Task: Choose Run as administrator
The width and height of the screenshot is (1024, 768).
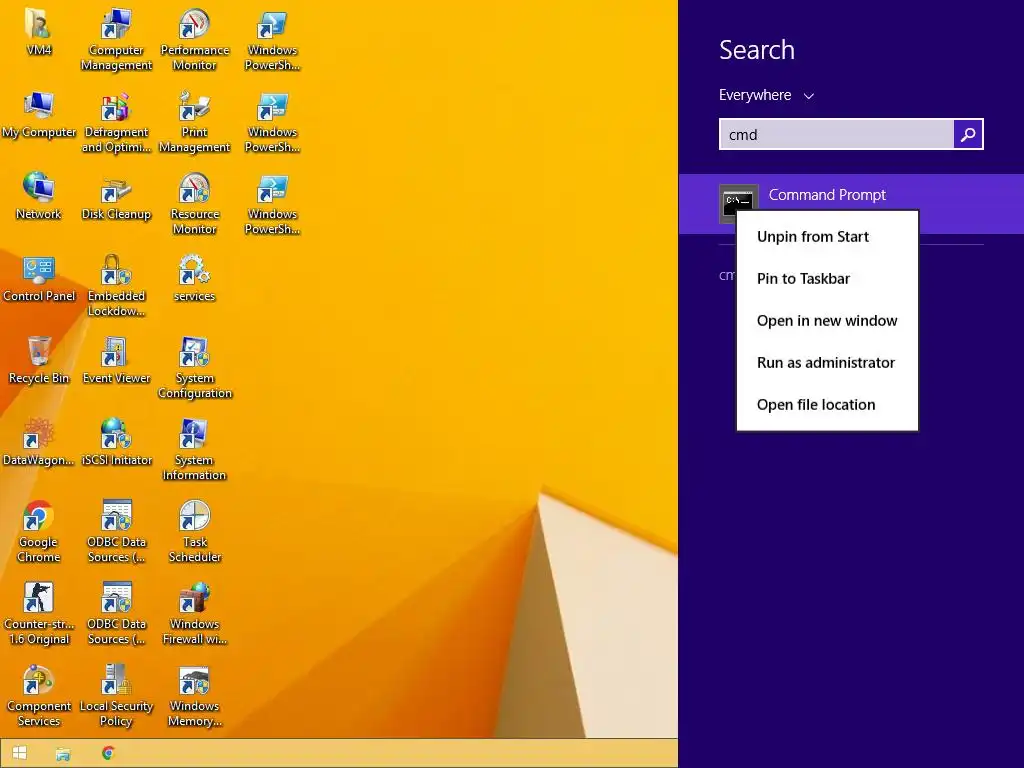Action: point(827,362)
